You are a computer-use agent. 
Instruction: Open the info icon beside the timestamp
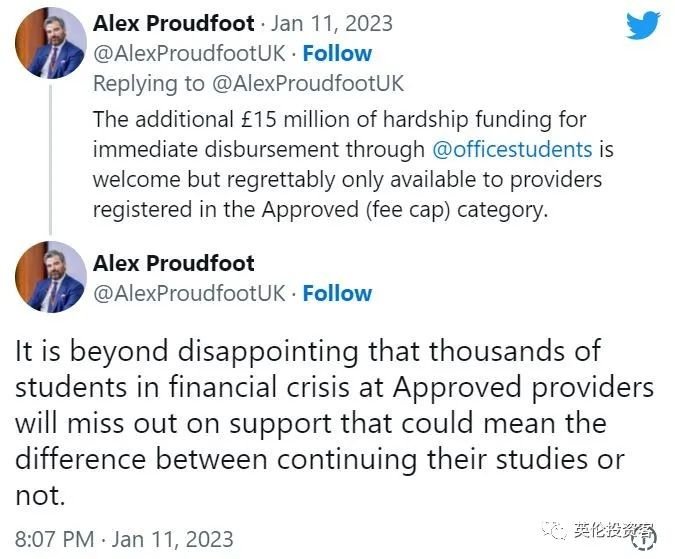click(x=645, y=538)
